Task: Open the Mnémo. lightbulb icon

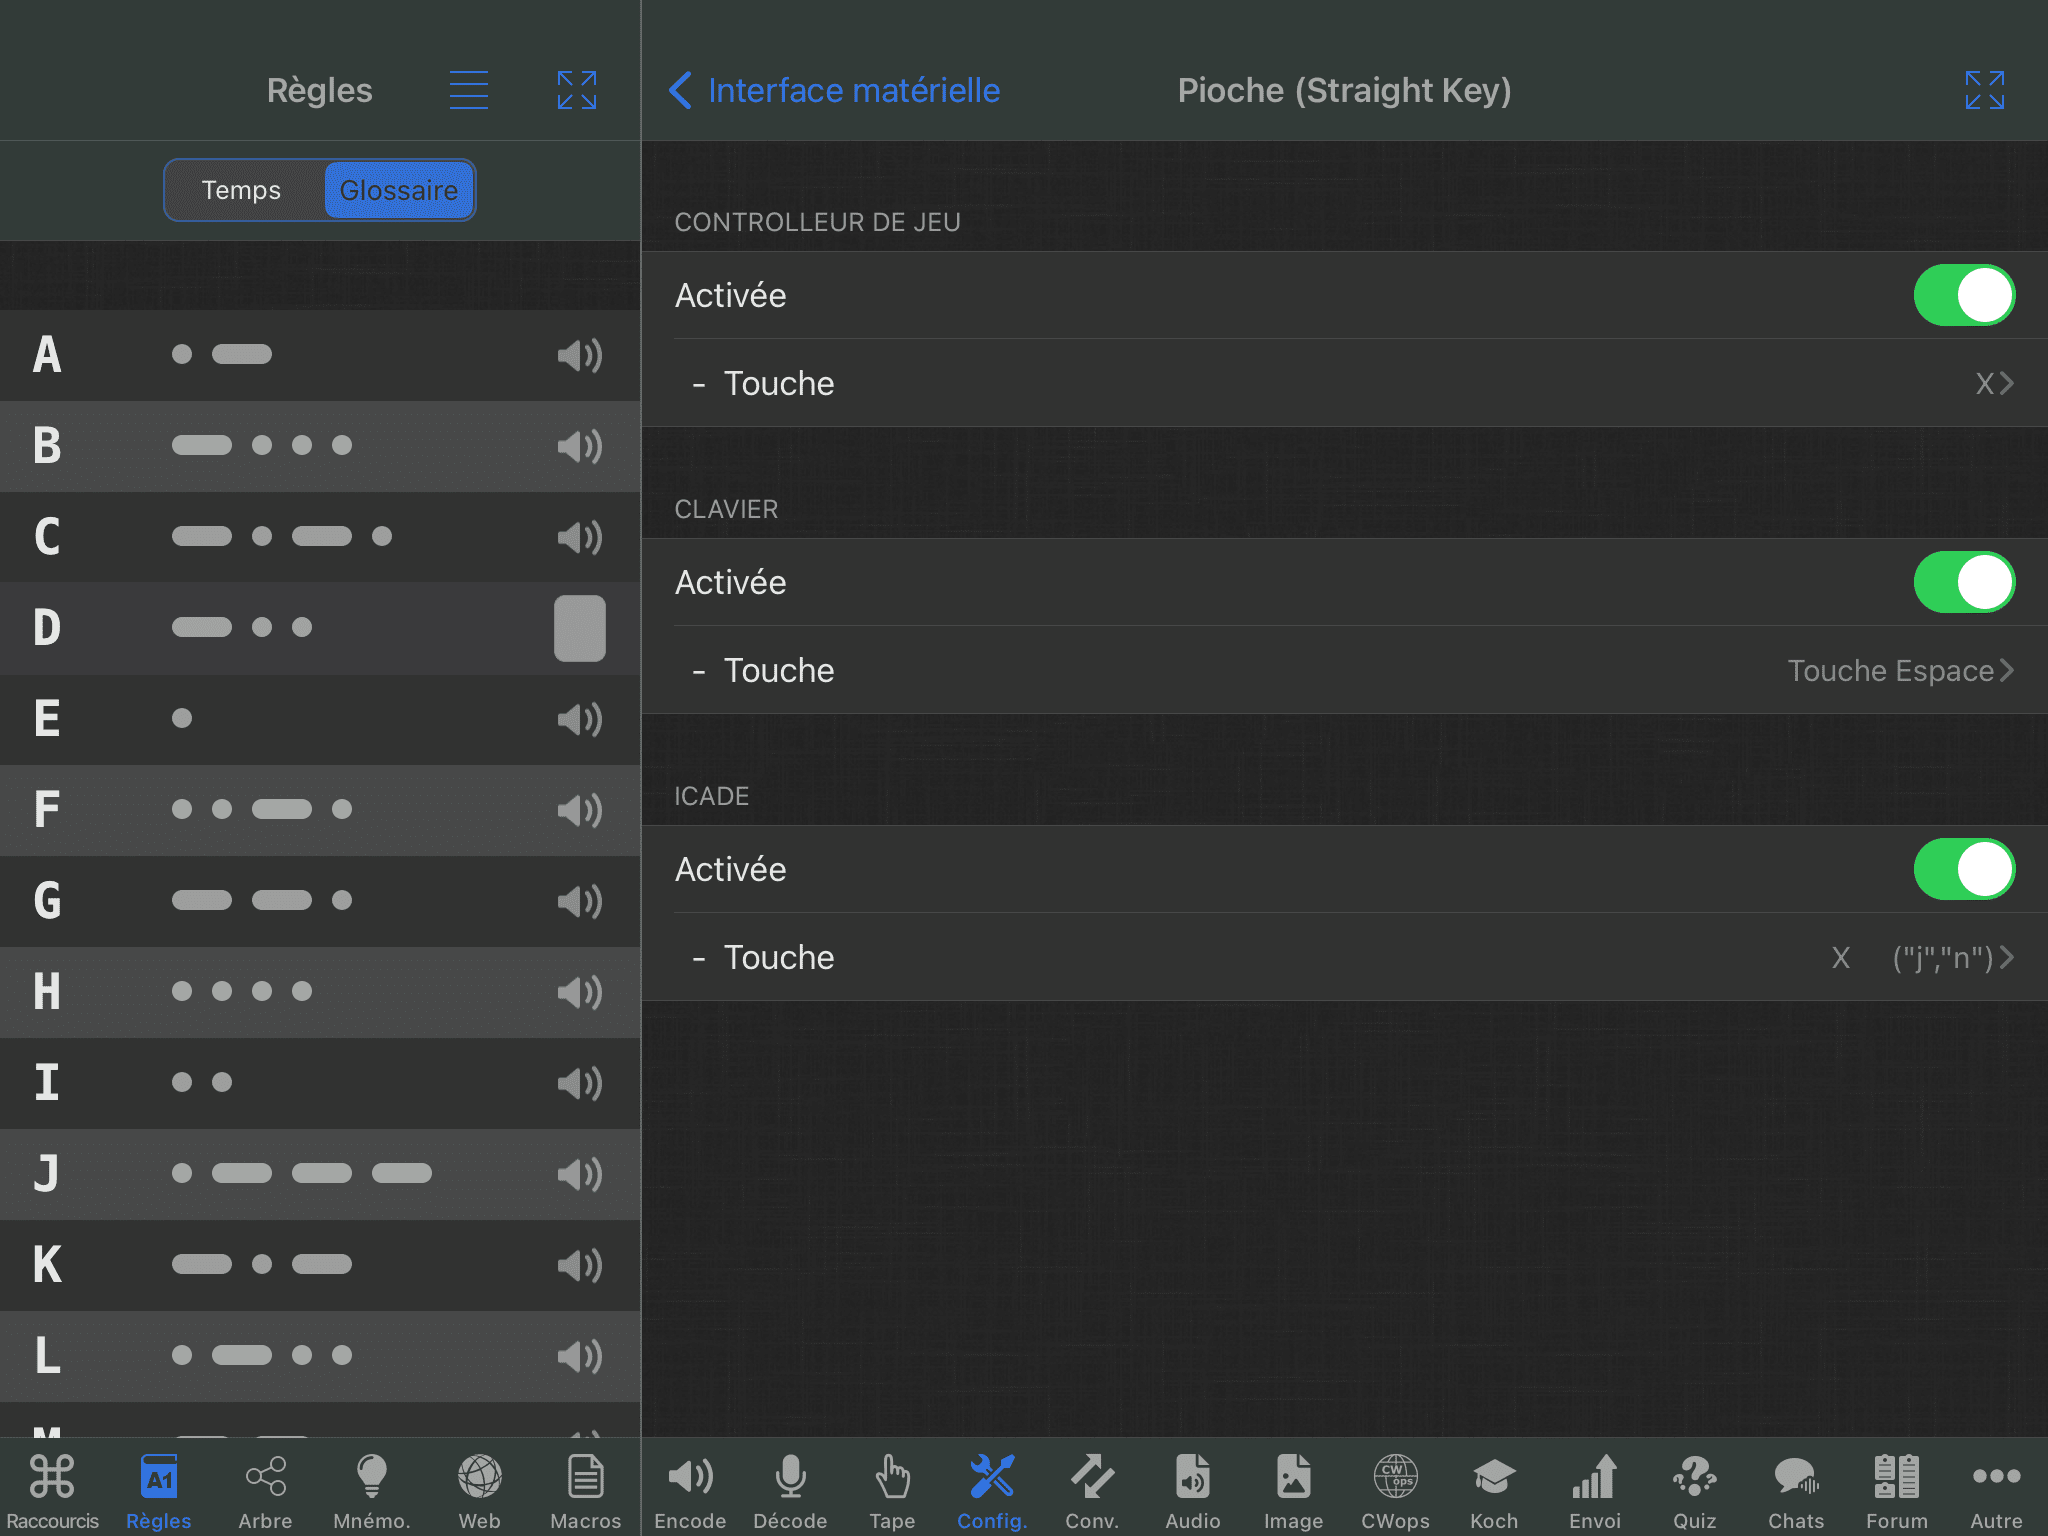Action: pyautogui.click(x=372, y=1489)
